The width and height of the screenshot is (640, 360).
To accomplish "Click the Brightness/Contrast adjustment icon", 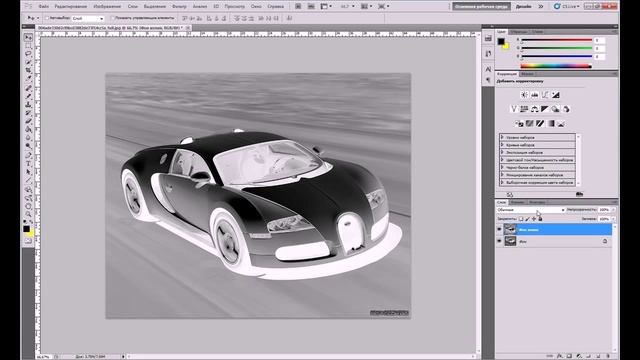I will click(x=524, y=95).
